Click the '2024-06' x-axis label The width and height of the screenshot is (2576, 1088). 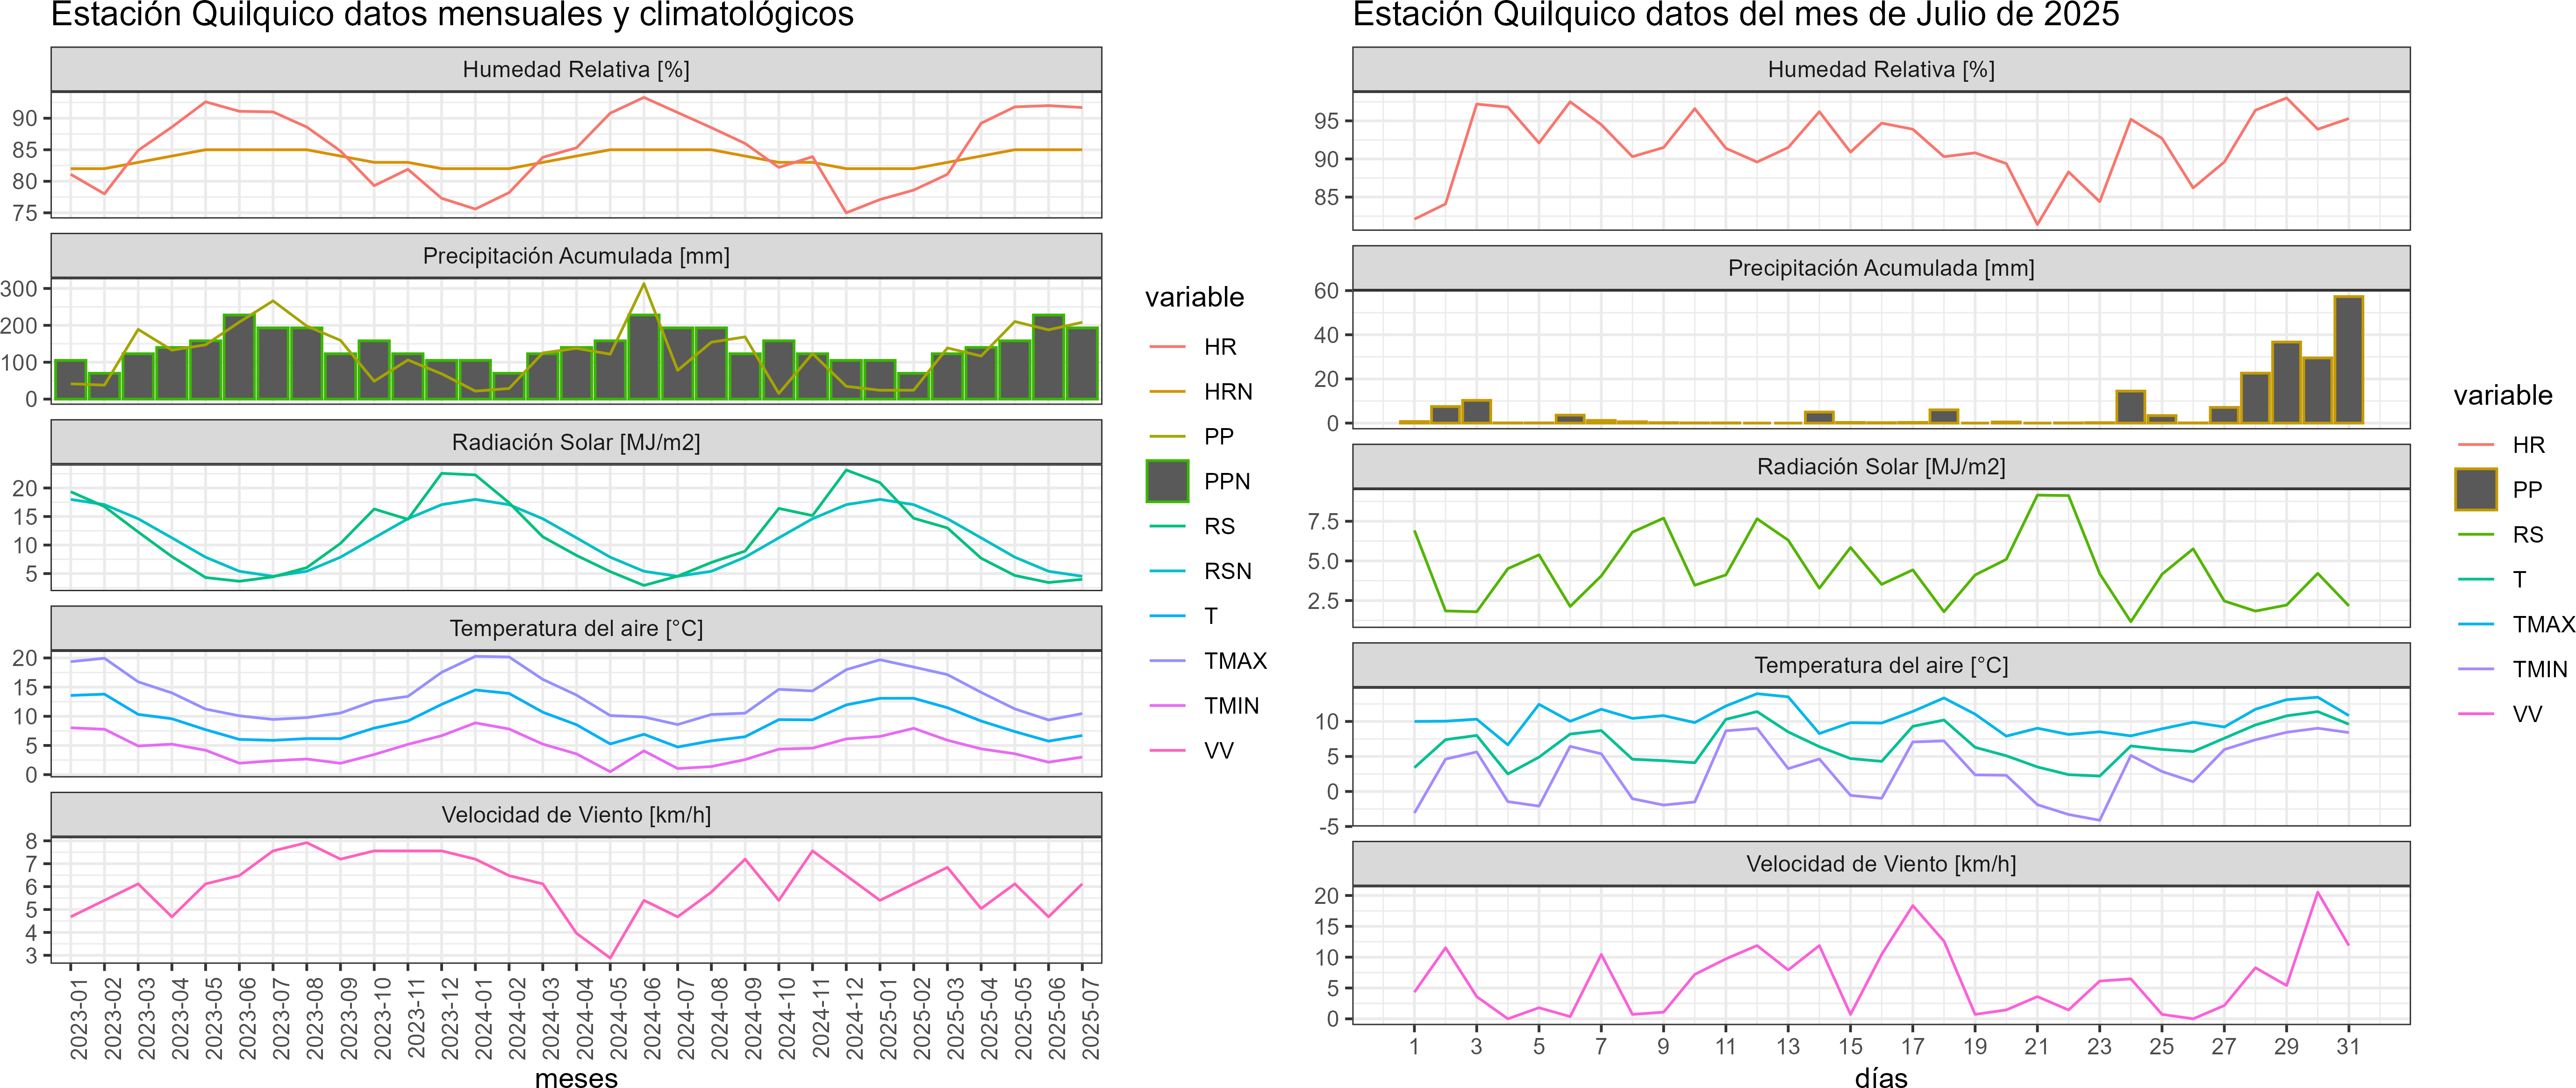(652, 1018)
